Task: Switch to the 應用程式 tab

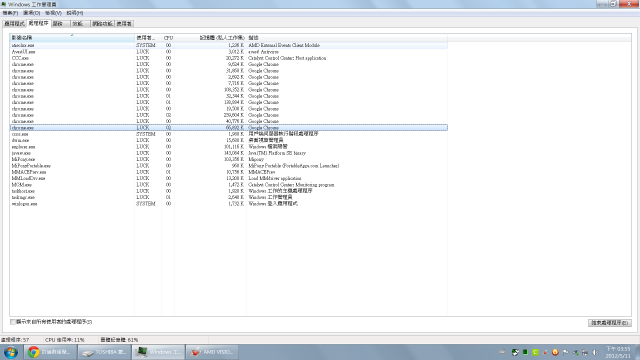Action: click(14, 24)
